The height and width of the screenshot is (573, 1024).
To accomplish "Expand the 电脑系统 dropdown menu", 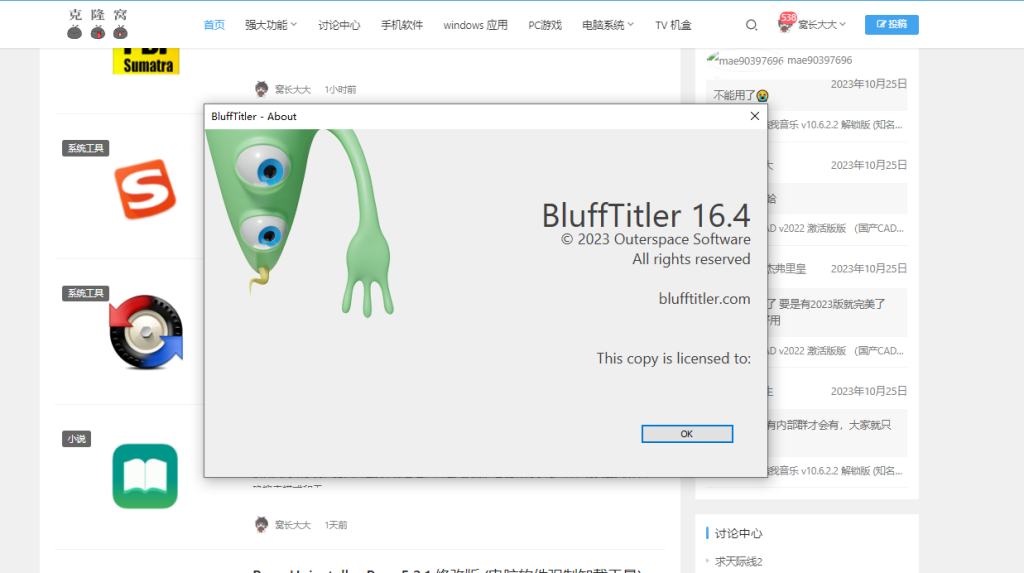I will [x=608, y=25].
